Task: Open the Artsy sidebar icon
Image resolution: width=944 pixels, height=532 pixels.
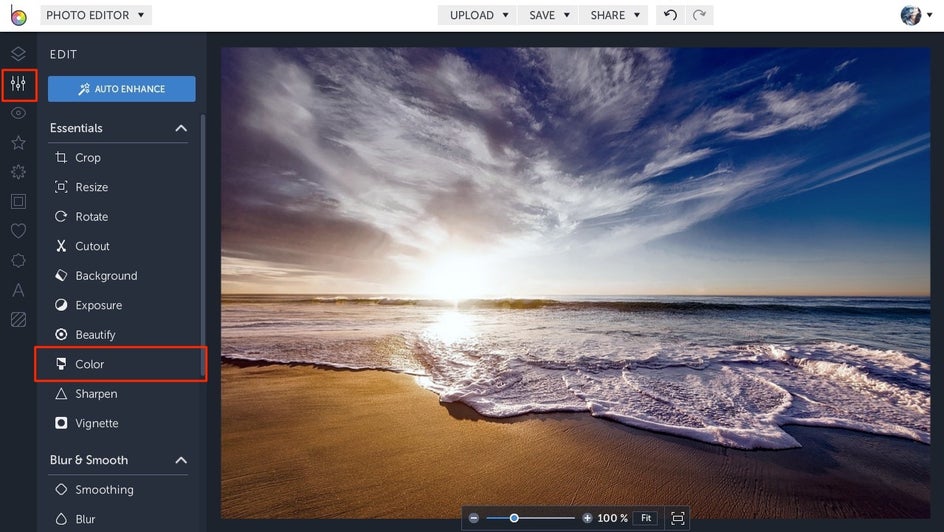Action: 18,172
